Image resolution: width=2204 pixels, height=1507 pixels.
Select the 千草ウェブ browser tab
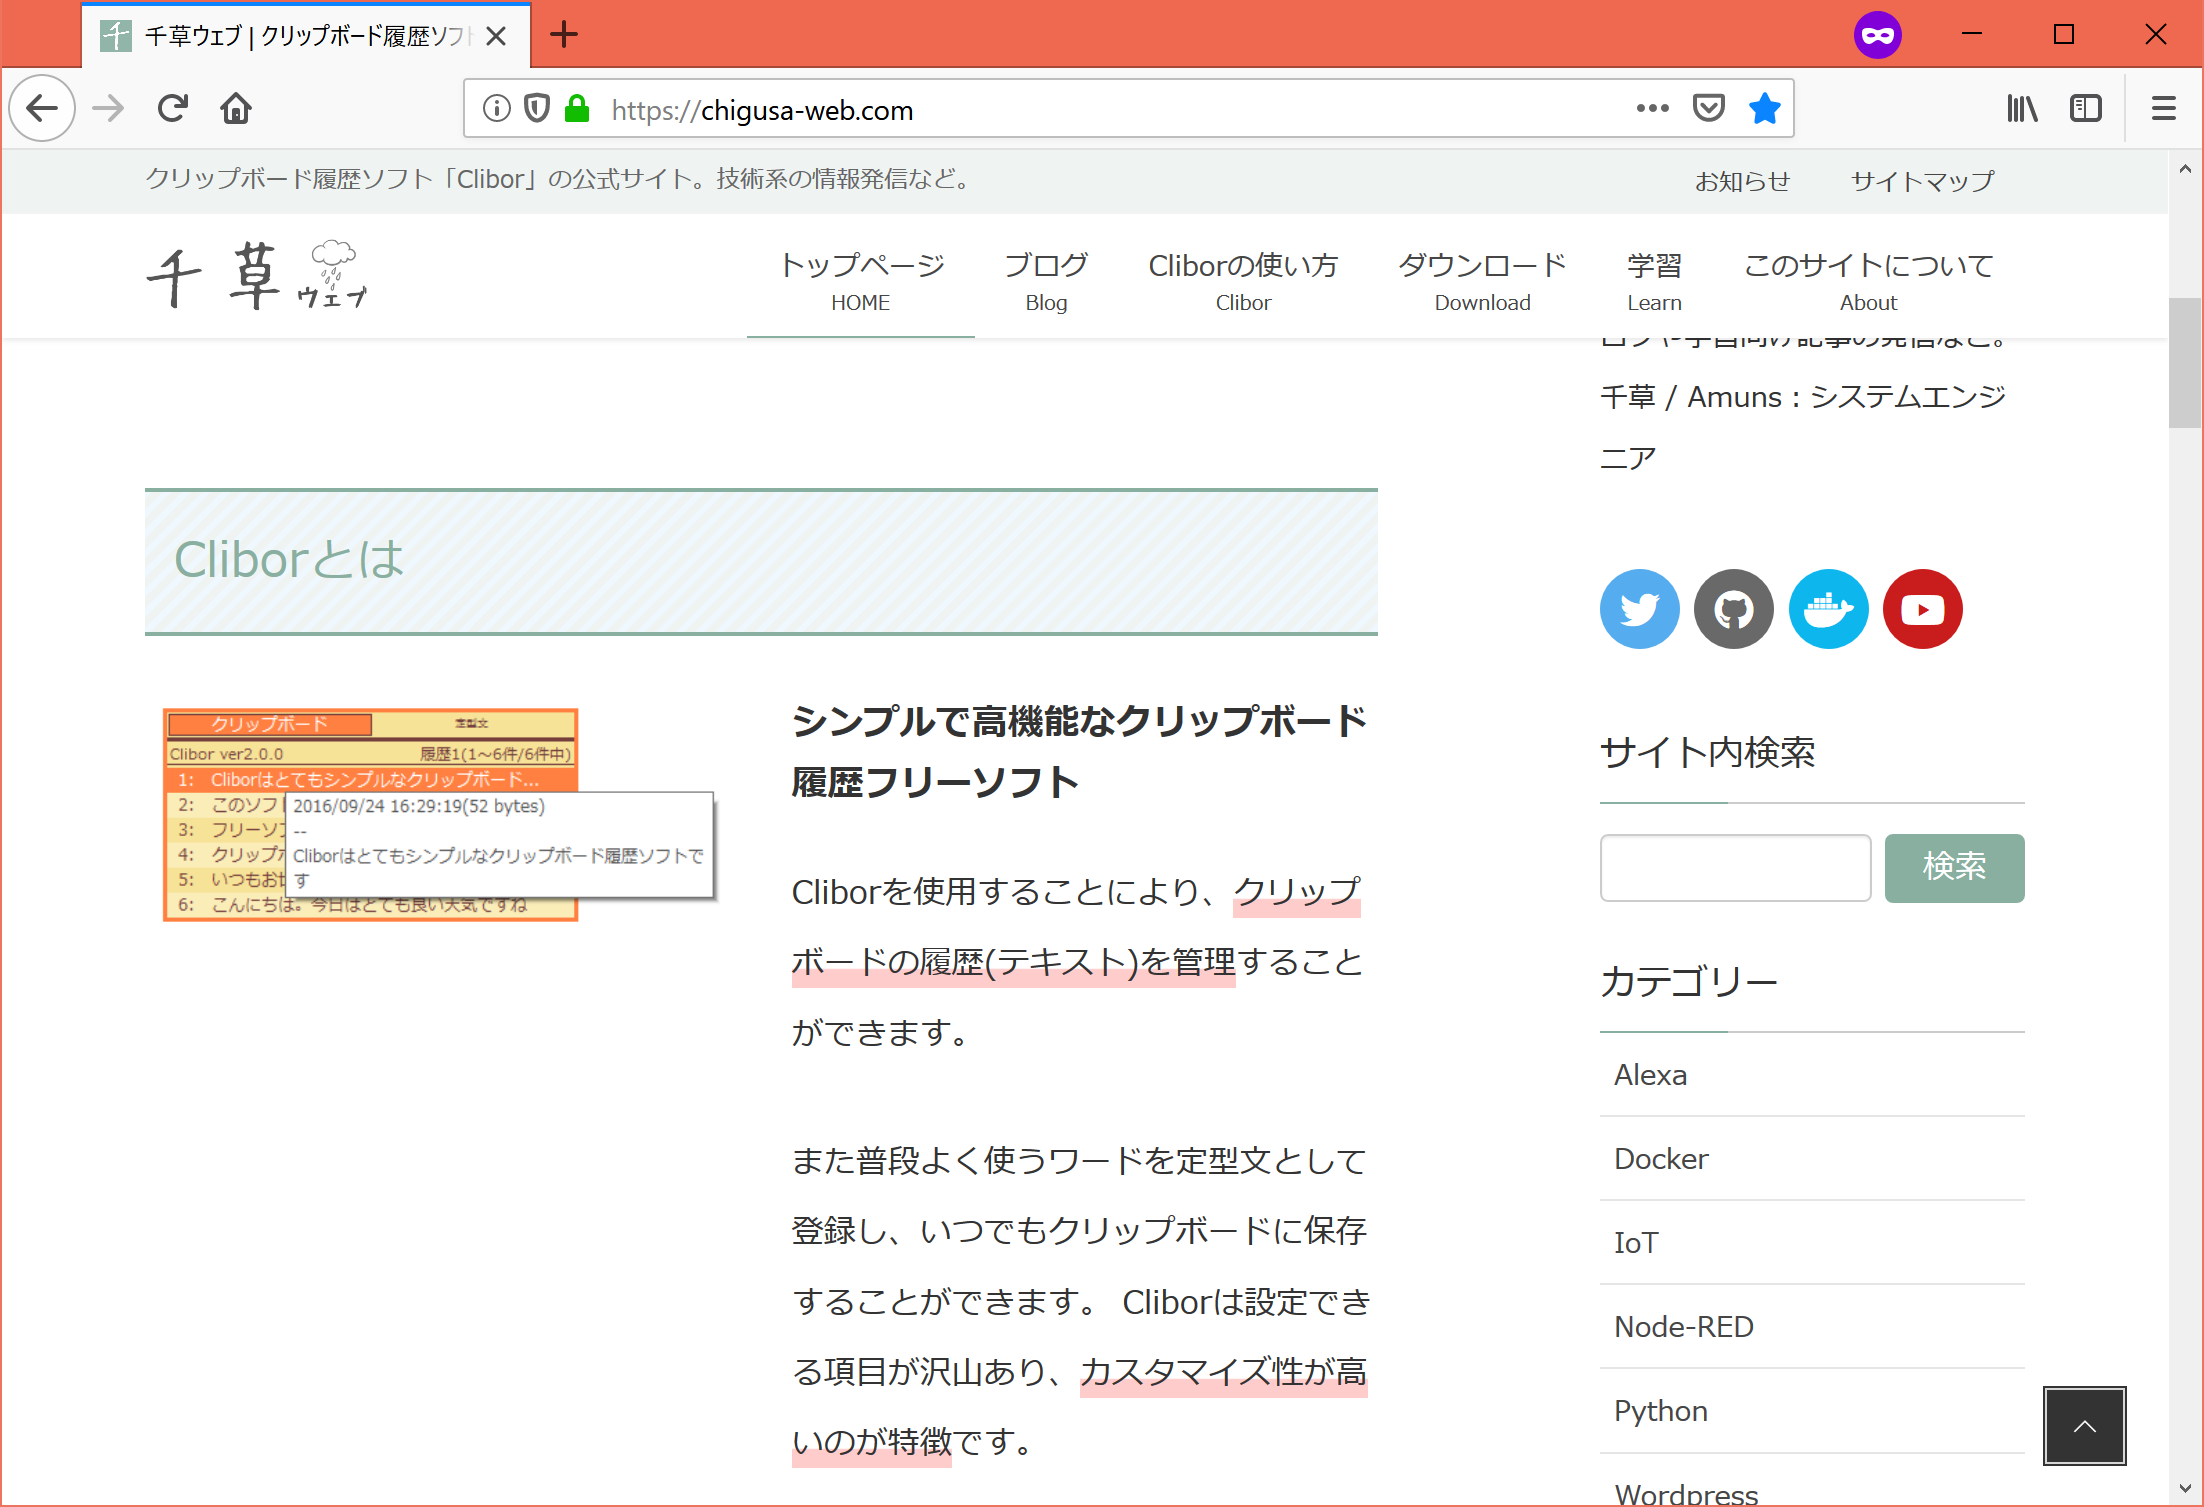[x=306, y=36]
